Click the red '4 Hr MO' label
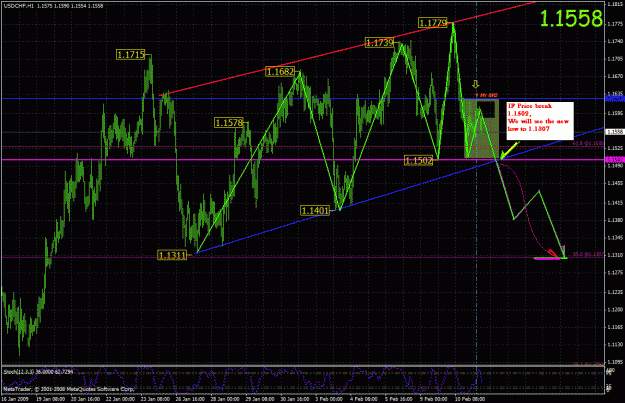 coord(487,95)
